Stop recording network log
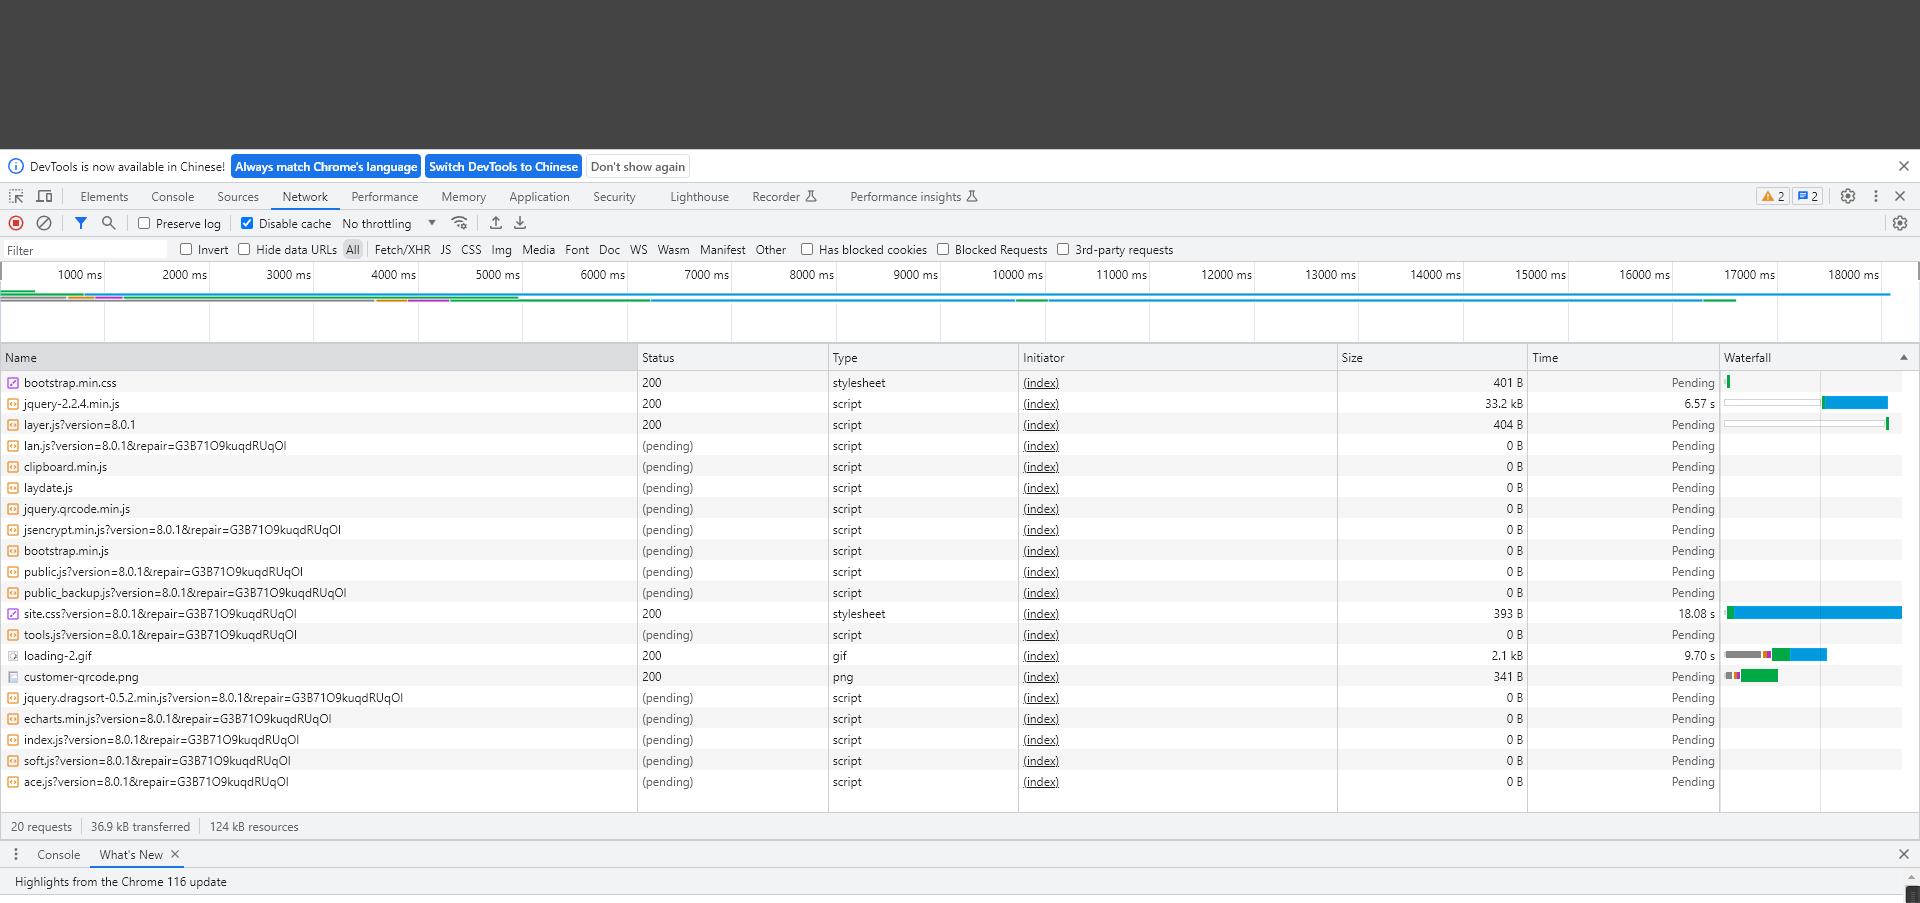Image resolution: width=1920 pixels, height=903 pixels. [x=16, y=223]
